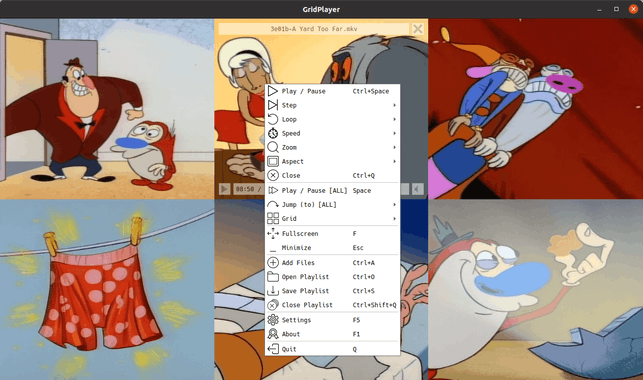Expand the Jump (to) [ALL] submenu arrow
The width and height of the screenshot is (643, 380).
coord(394,205)
